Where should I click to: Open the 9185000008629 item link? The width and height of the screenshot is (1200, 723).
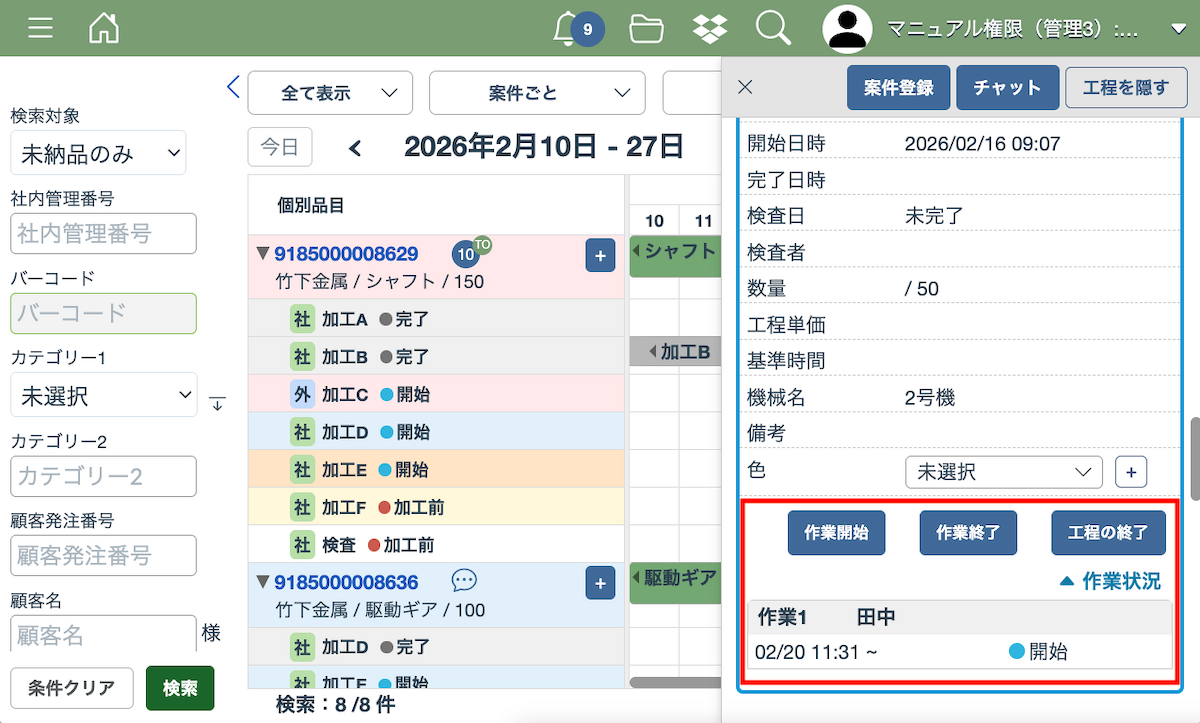(346, 254)
